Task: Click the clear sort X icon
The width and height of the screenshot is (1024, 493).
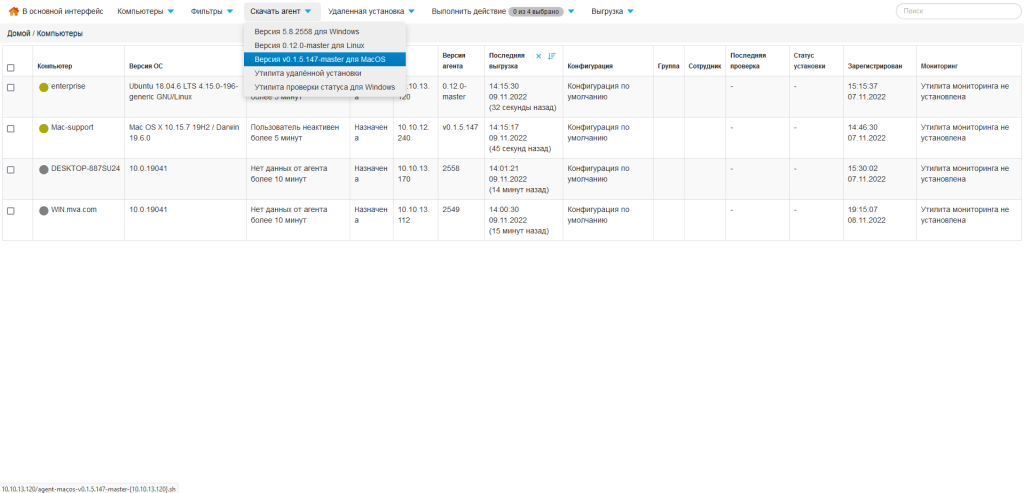Action: [x=539, y=56]
